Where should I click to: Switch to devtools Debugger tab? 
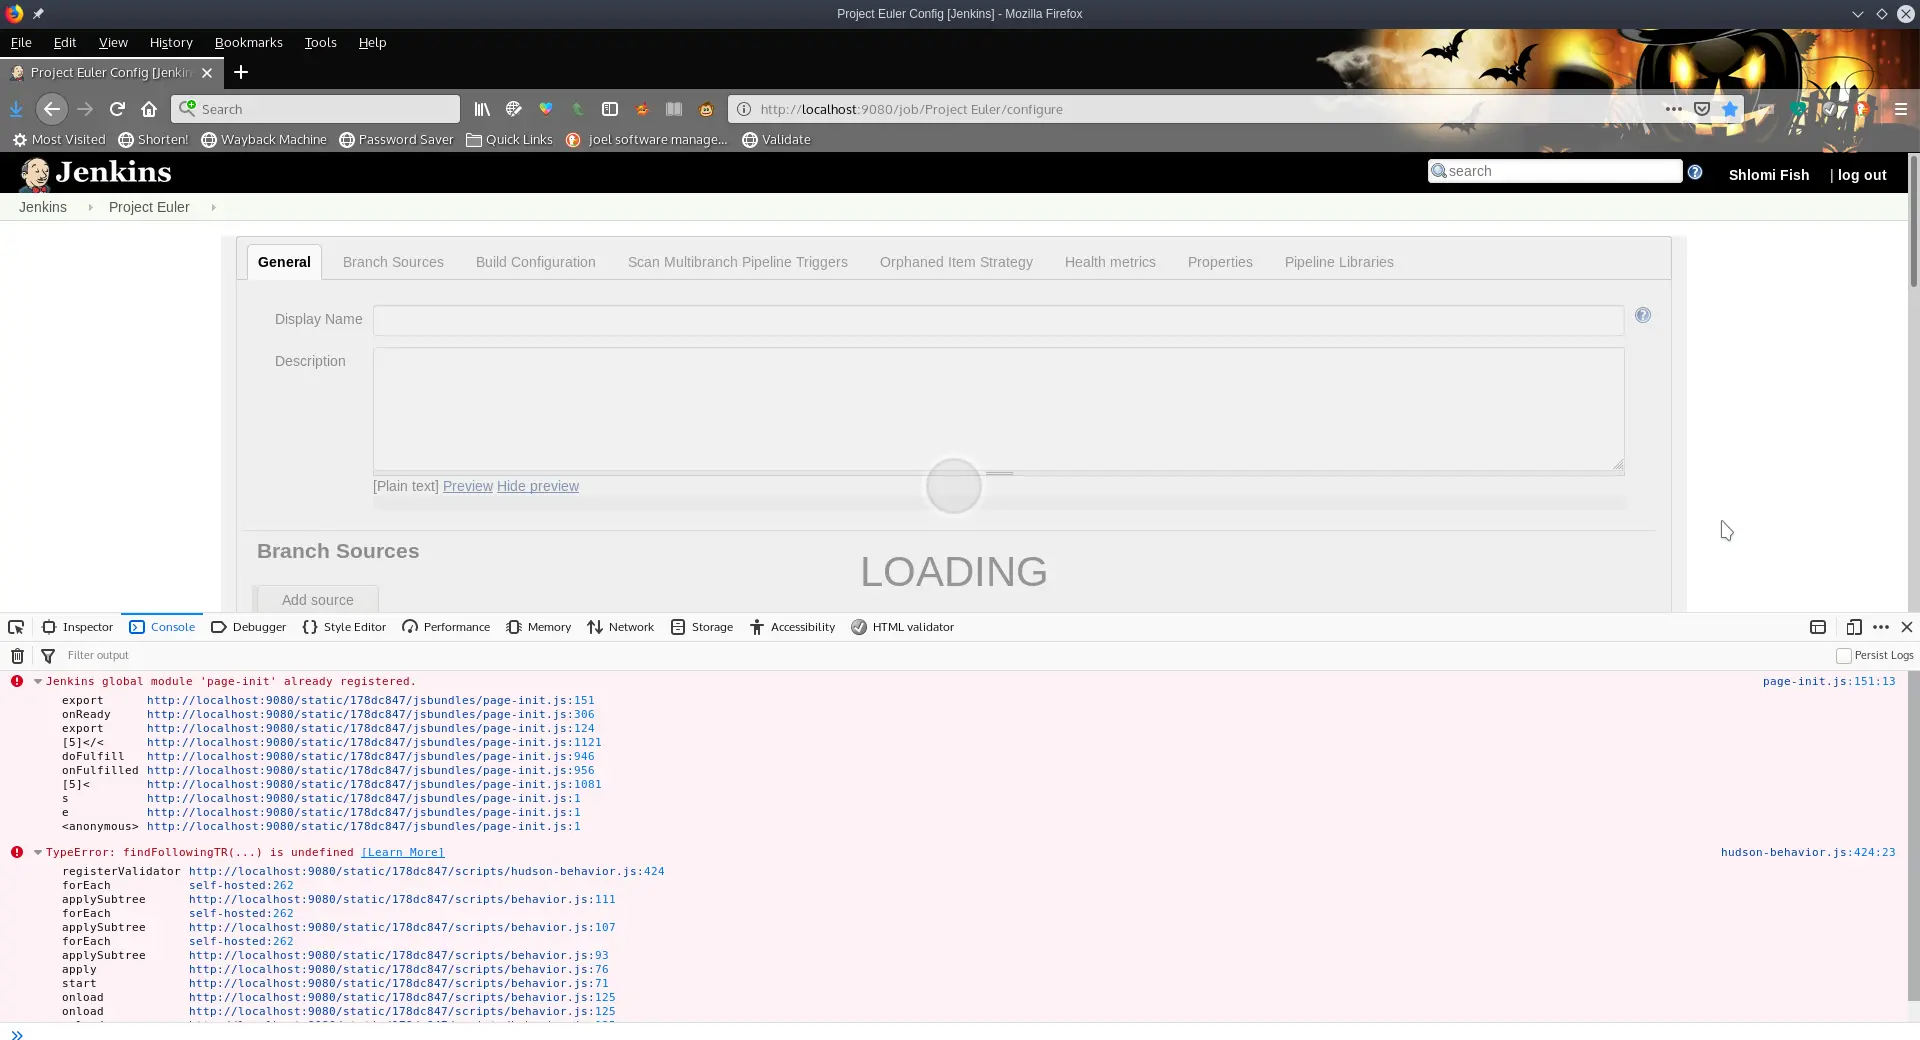click(x=249, y=627)
